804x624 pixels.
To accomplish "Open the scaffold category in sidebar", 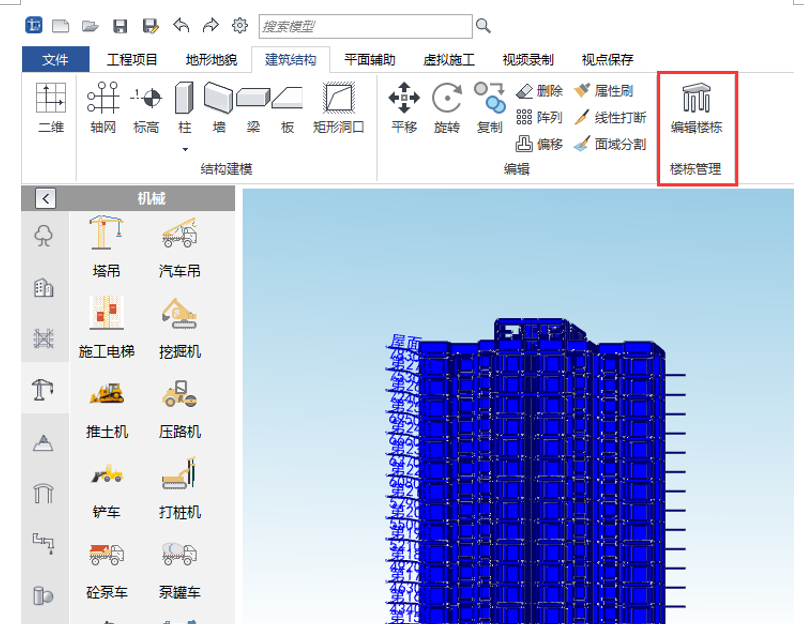I will click(x=44, y=338).
